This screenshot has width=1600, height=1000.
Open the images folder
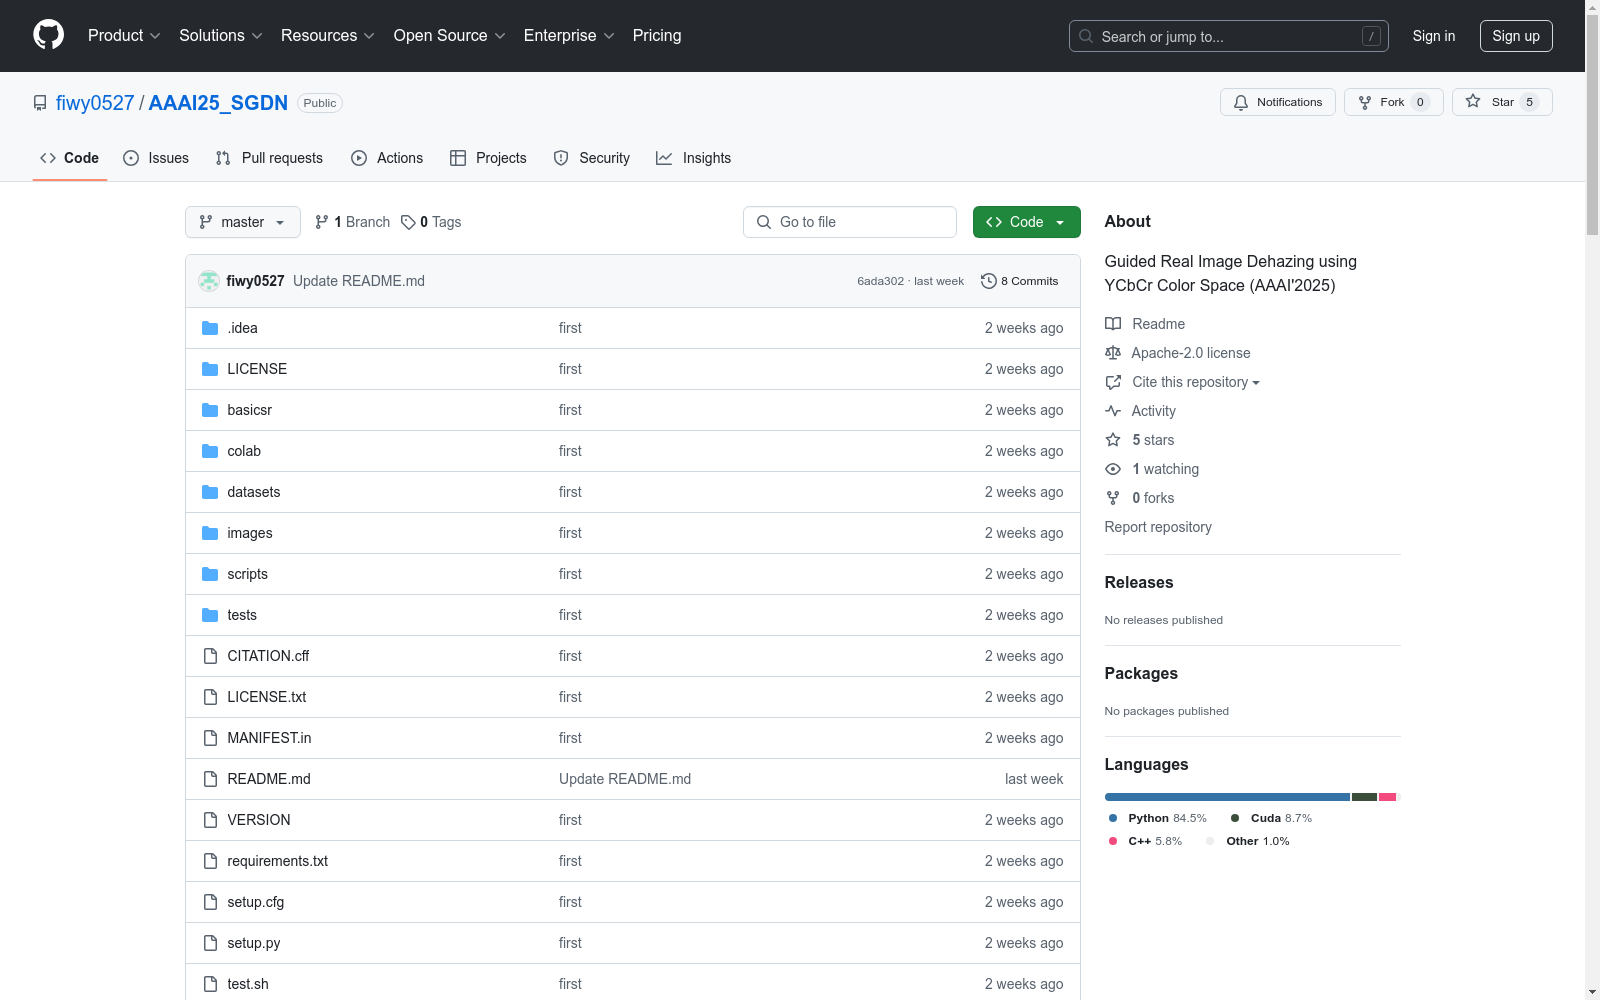pyautogui.click(x=250, y=533)
